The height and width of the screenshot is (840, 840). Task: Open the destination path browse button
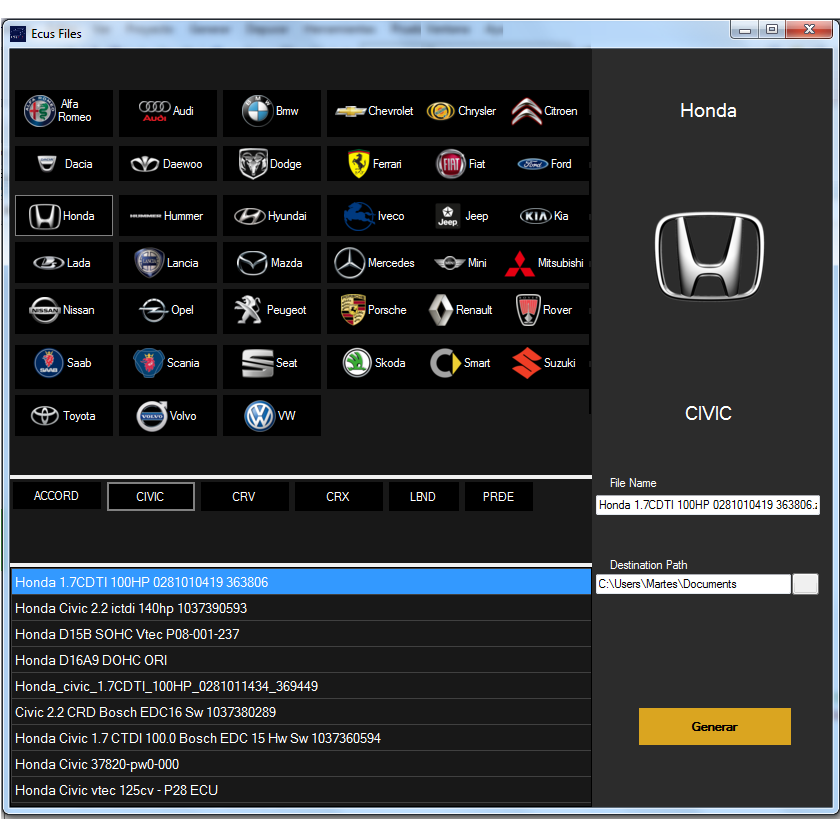pyautogui.click(x=805, y=584)
